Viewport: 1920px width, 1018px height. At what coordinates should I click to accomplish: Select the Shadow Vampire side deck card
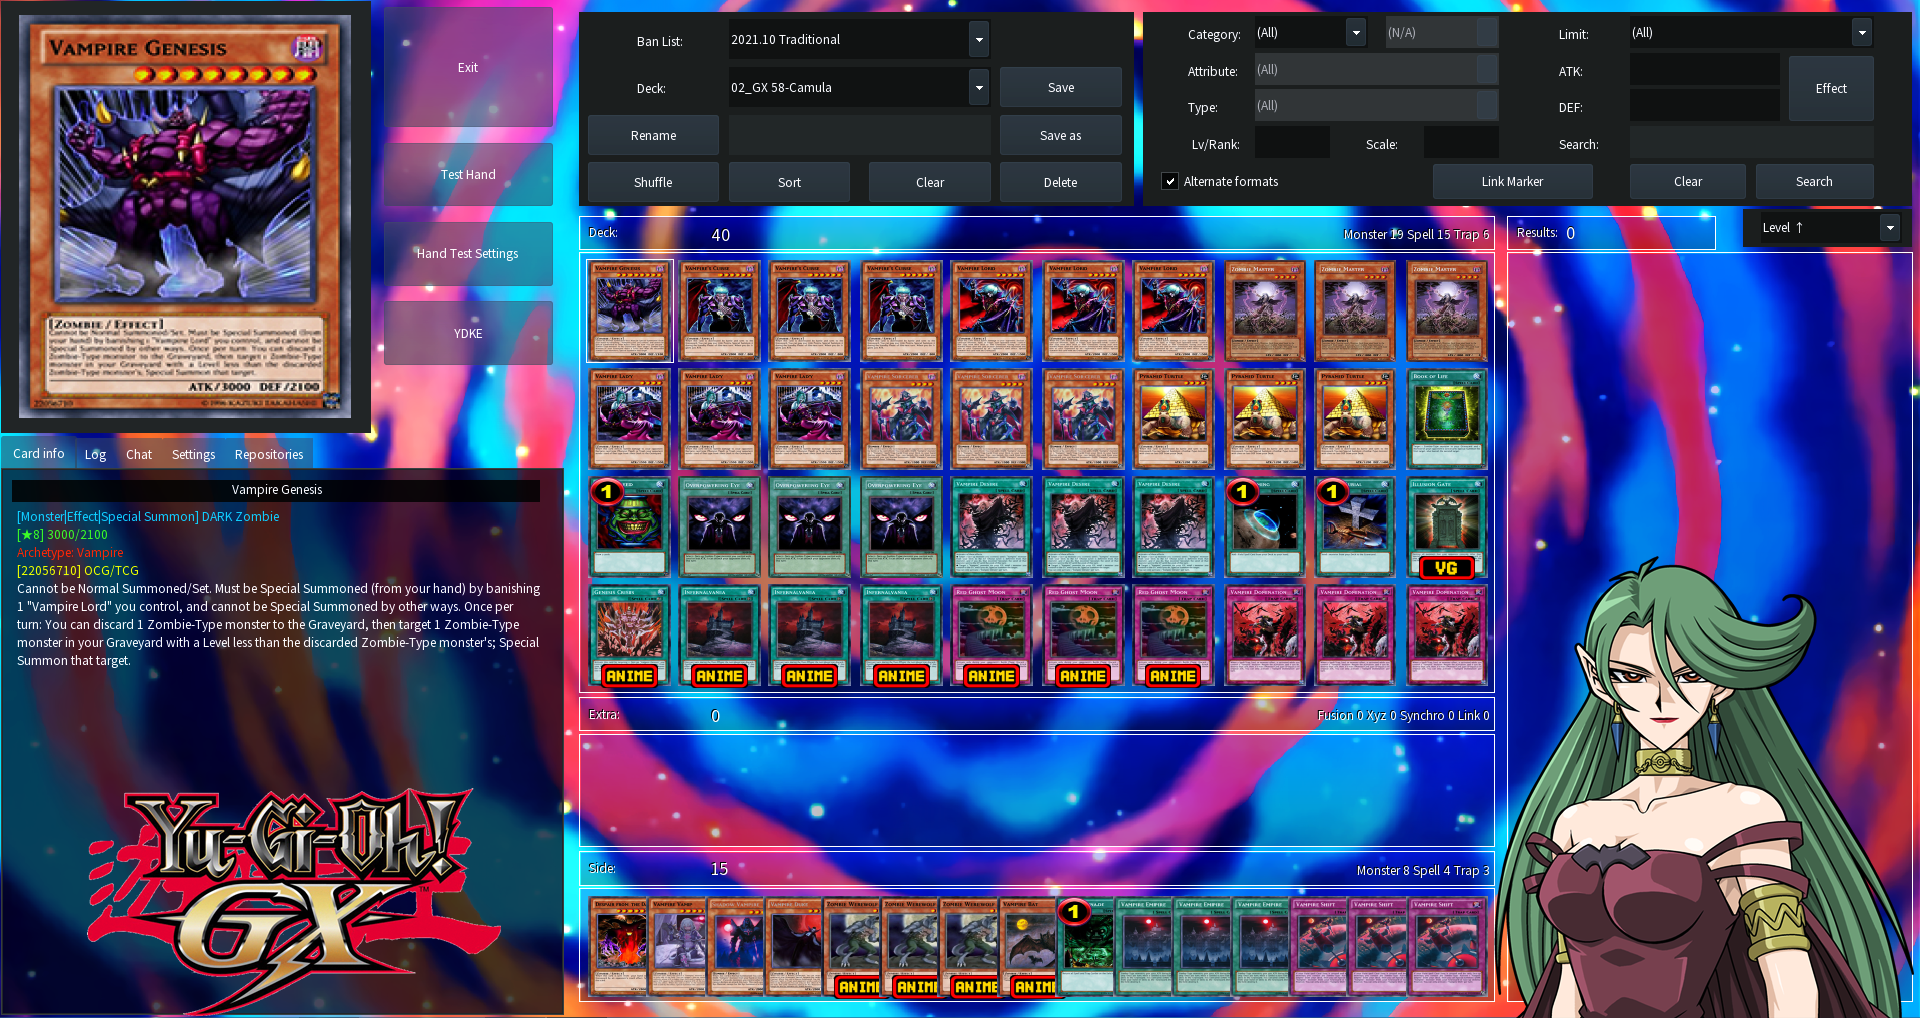(x=735, y=946)
